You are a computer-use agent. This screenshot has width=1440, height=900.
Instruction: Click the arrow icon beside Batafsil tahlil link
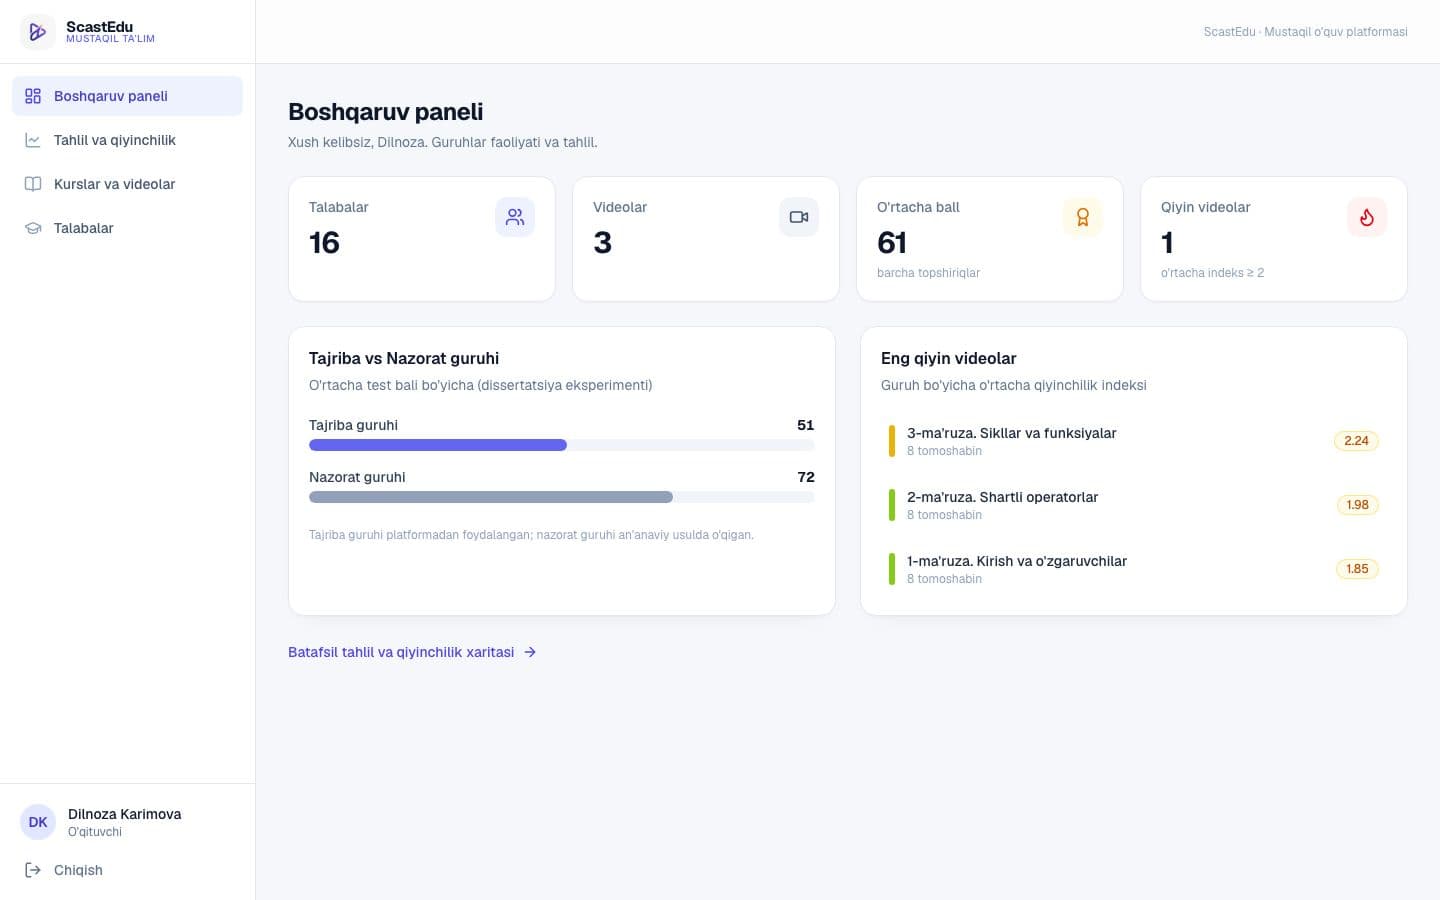tap(530, 652)
